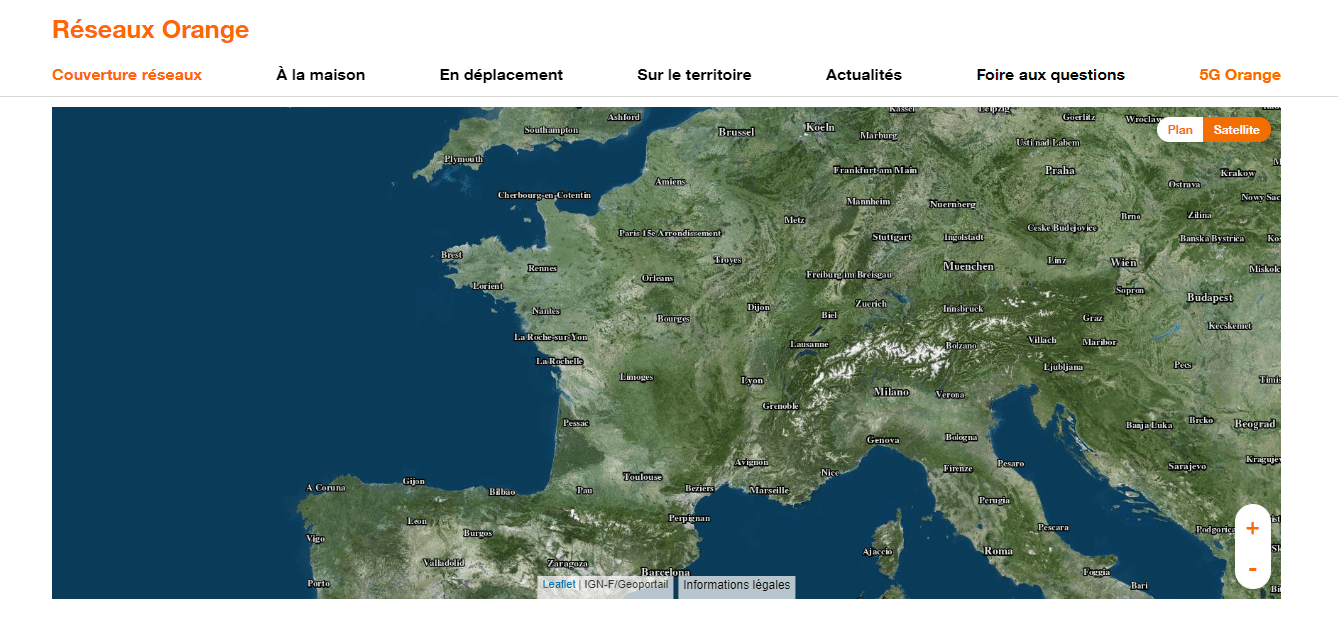
Task: Click the Frankfurt am Main map label
Action: 876,170
